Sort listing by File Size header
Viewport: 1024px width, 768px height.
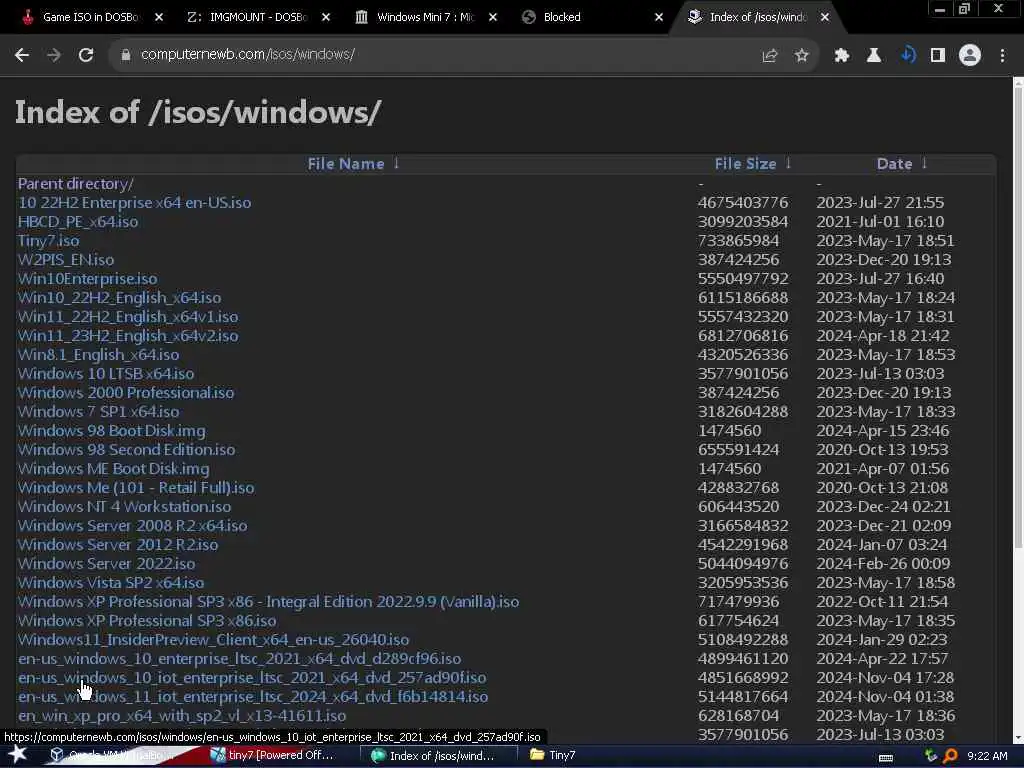coord(745,164)
